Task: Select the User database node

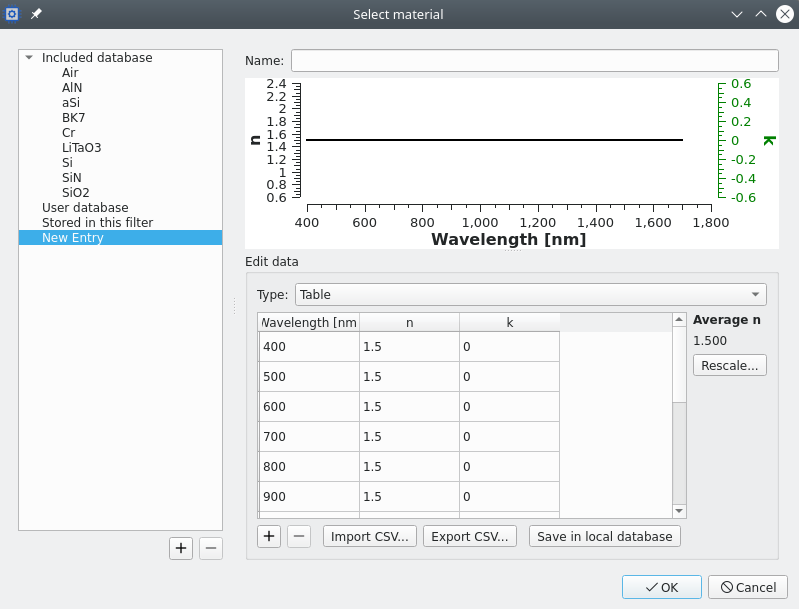Action: [x=85, y=208]
